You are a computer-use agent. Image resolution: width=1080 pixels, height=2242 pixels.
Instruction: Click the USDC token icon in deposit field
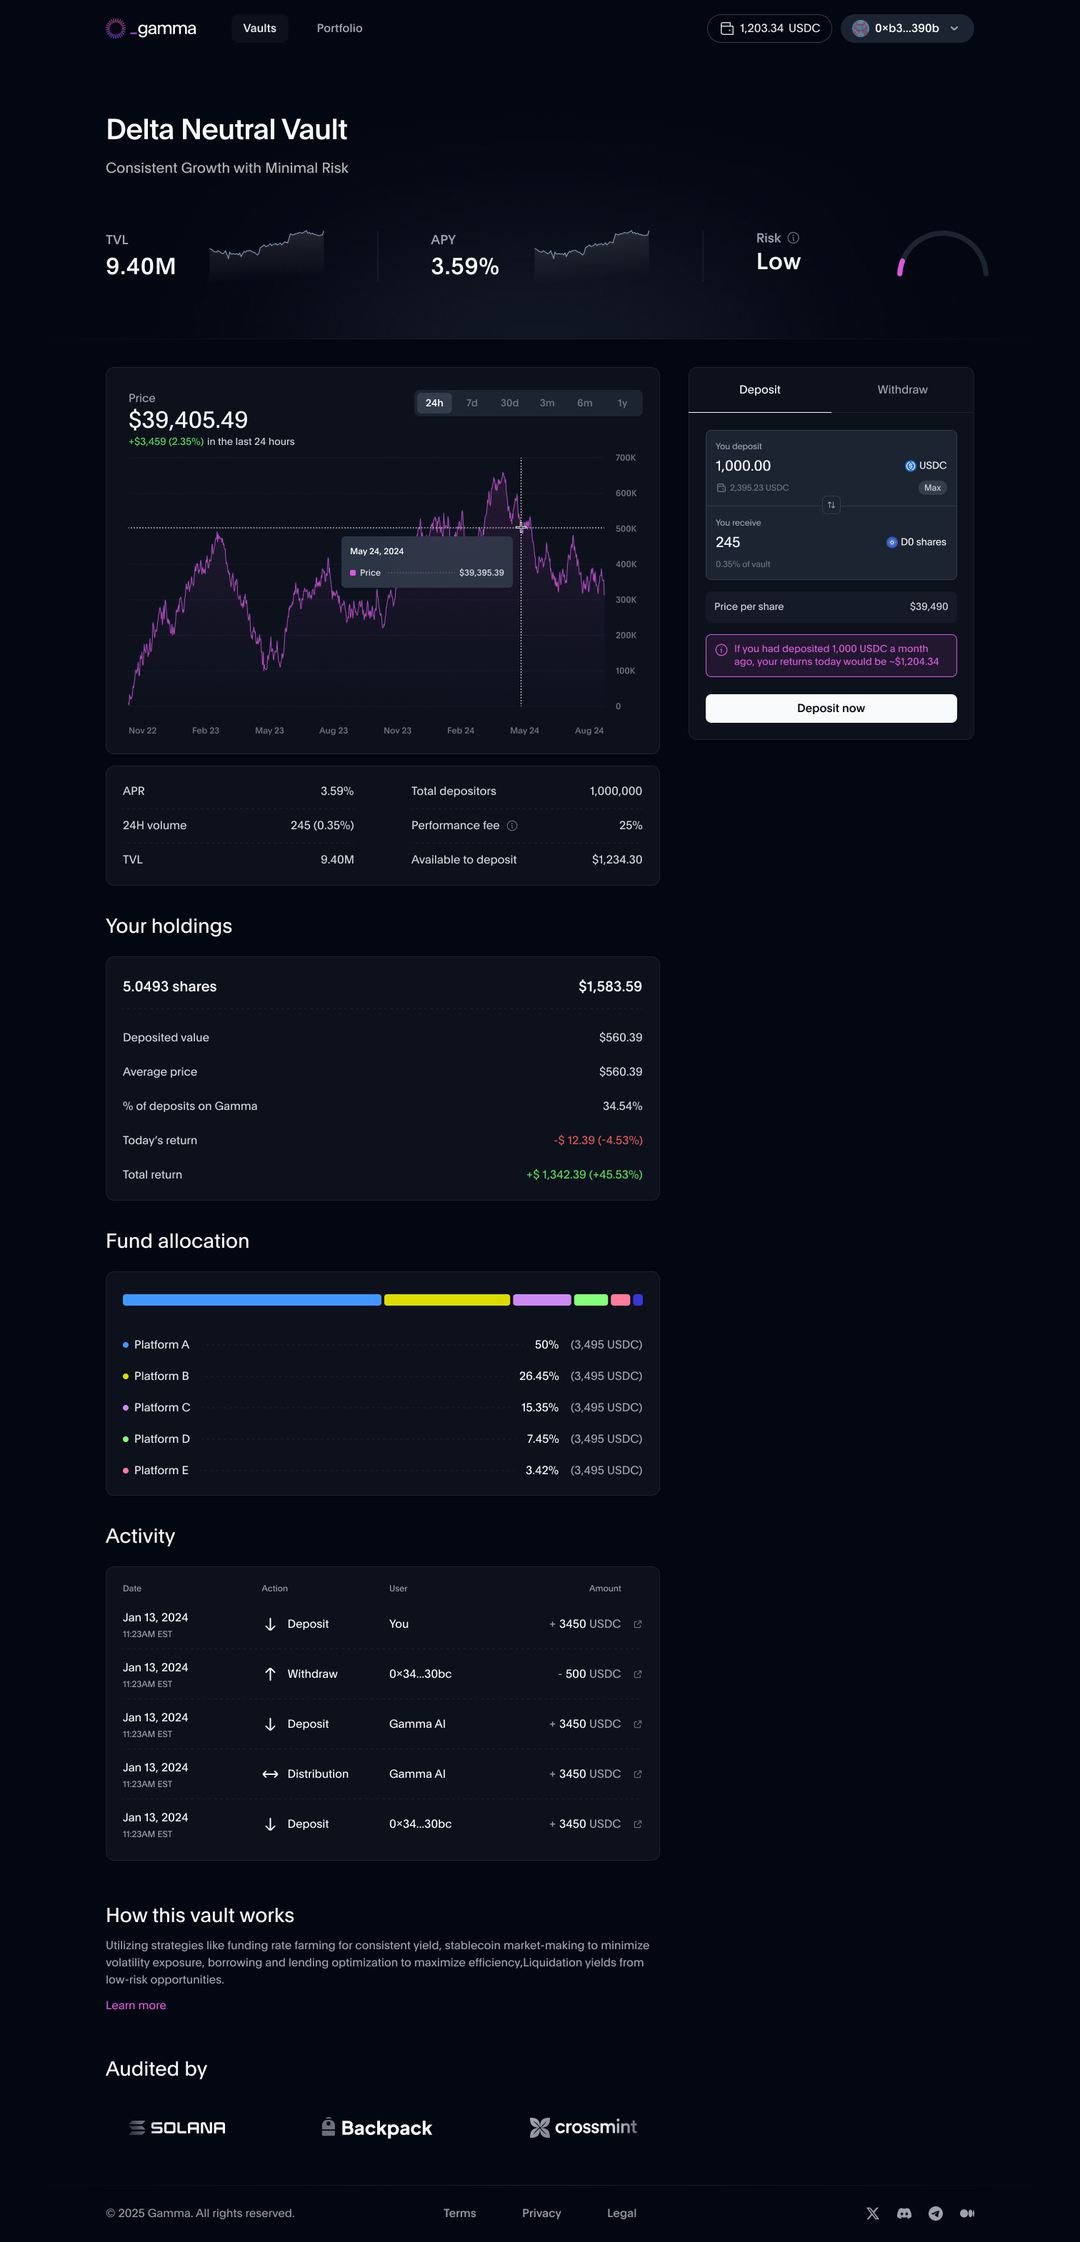click(x=910, y=466)
